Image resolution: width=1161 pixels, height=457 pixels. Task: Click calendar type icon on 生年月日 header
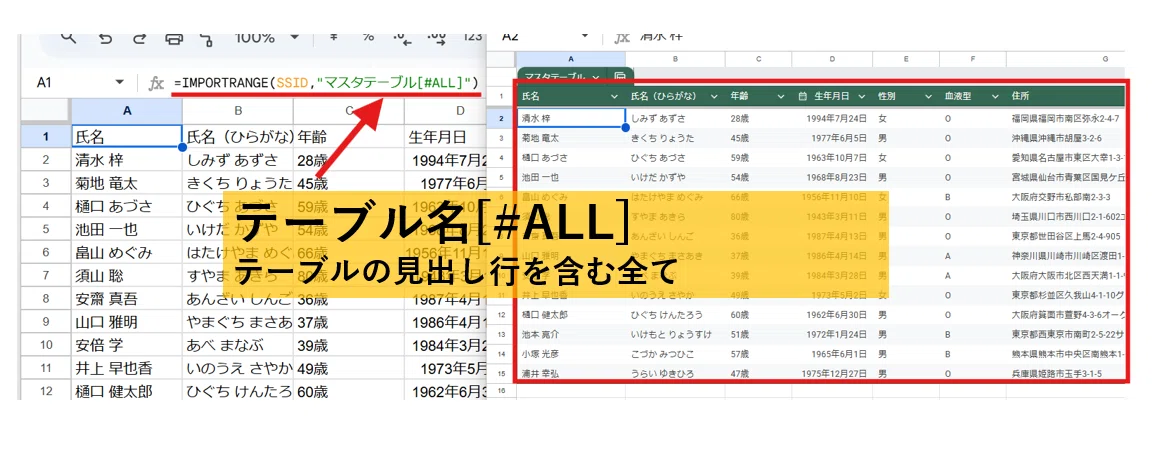tap(803, 96)
